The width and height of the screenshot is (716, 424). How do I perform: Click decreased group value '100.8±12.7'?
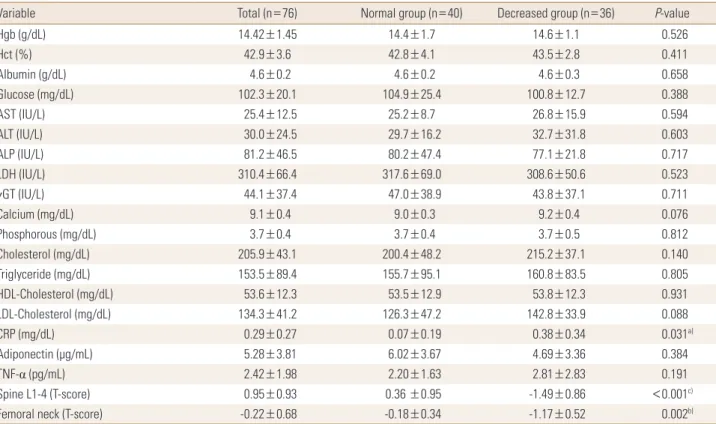coord(556,94)
